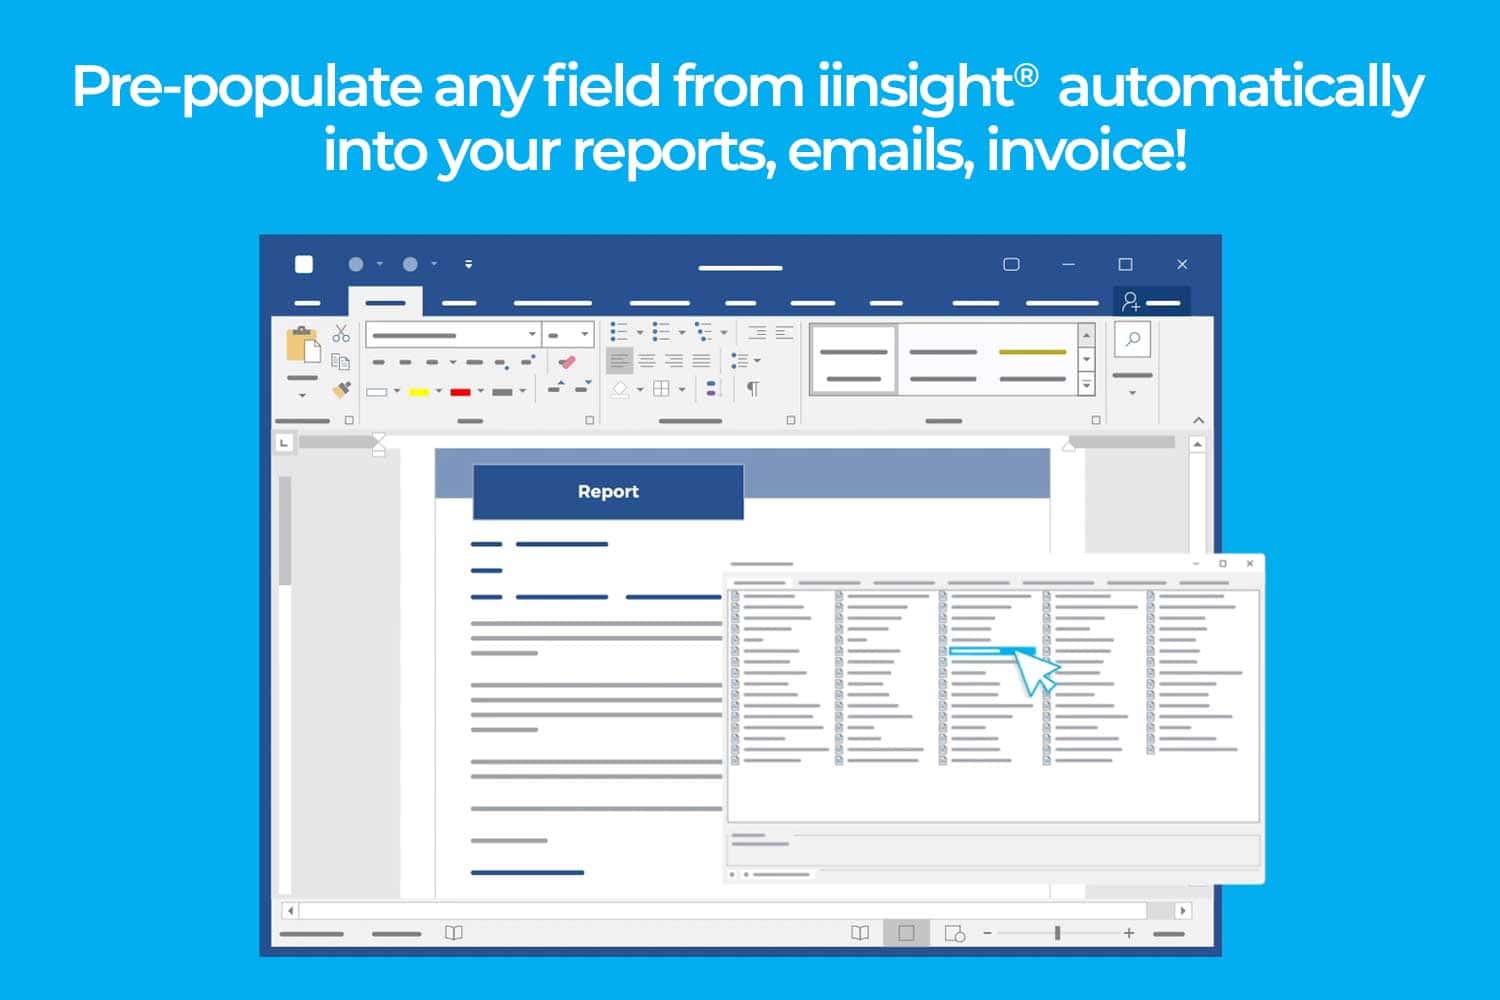Click the zoom slider handle

click(x=1057, y=933)
